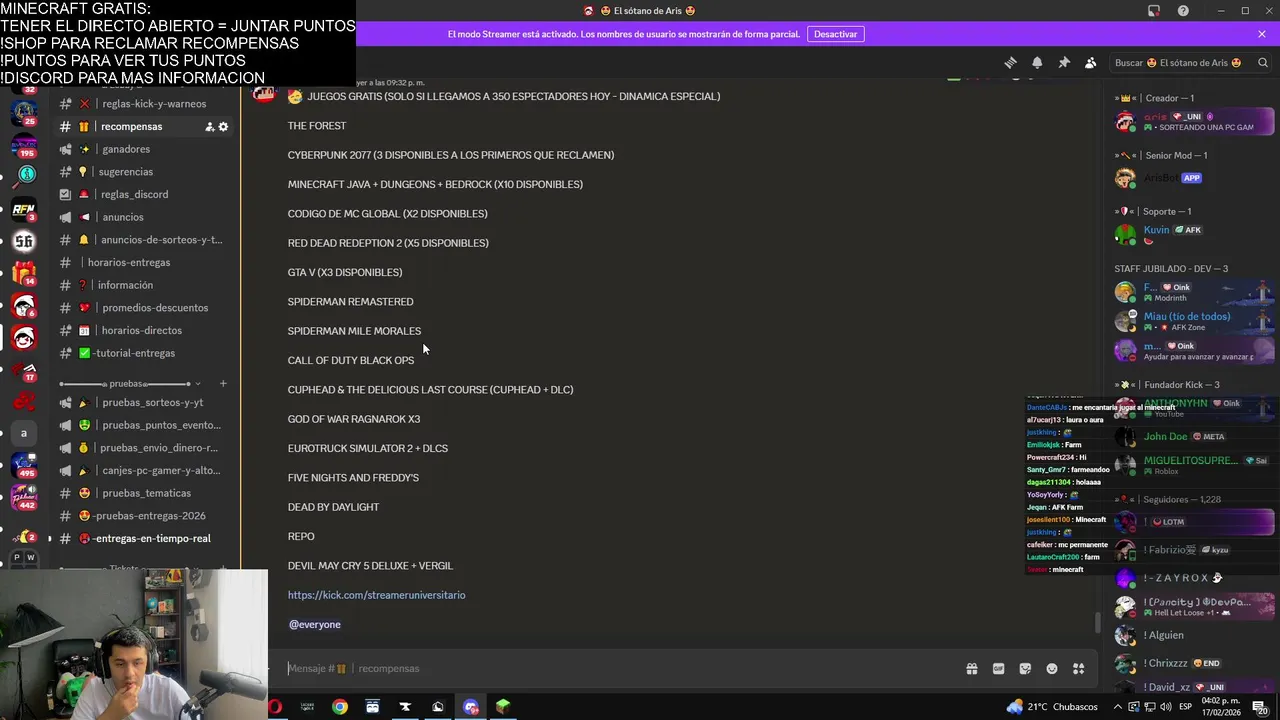Open RFN server icon in server list
1280x720 pixels.
[x=24, y=210]
